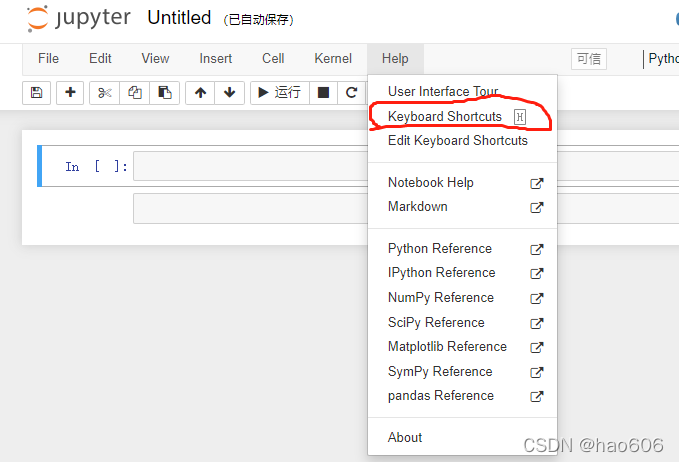Insert a cell below with the plus icon
Viewport: 679px width, 462px height.
(x=70, y=93)
